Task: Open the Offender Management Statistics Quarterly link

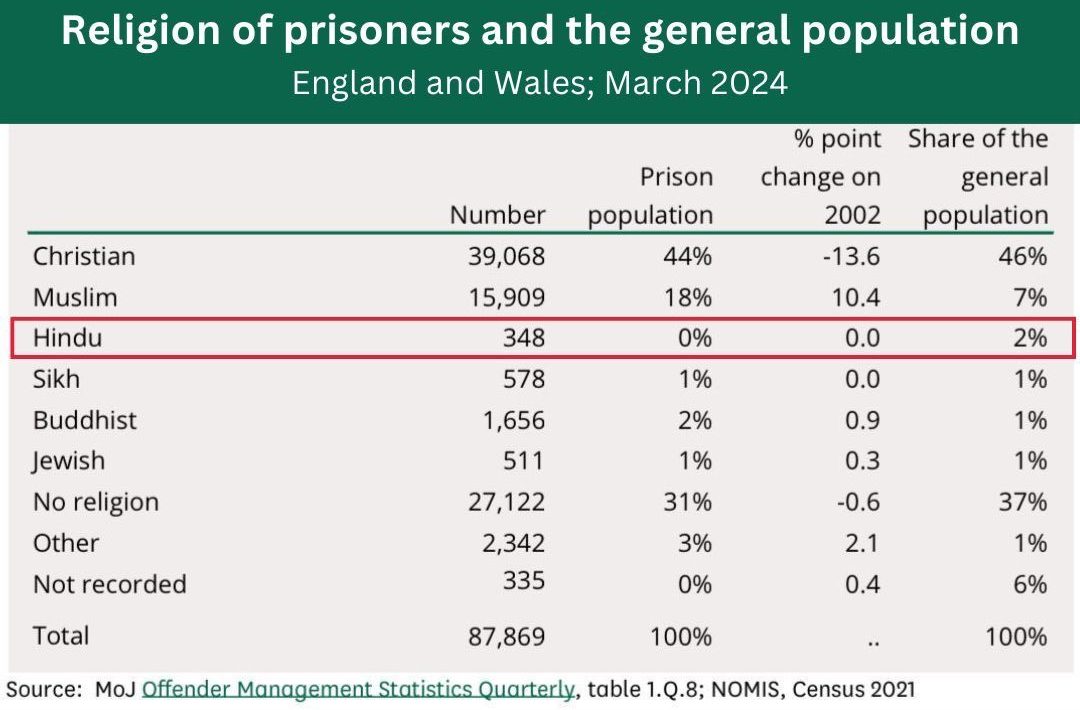Action: pos(359,688)
